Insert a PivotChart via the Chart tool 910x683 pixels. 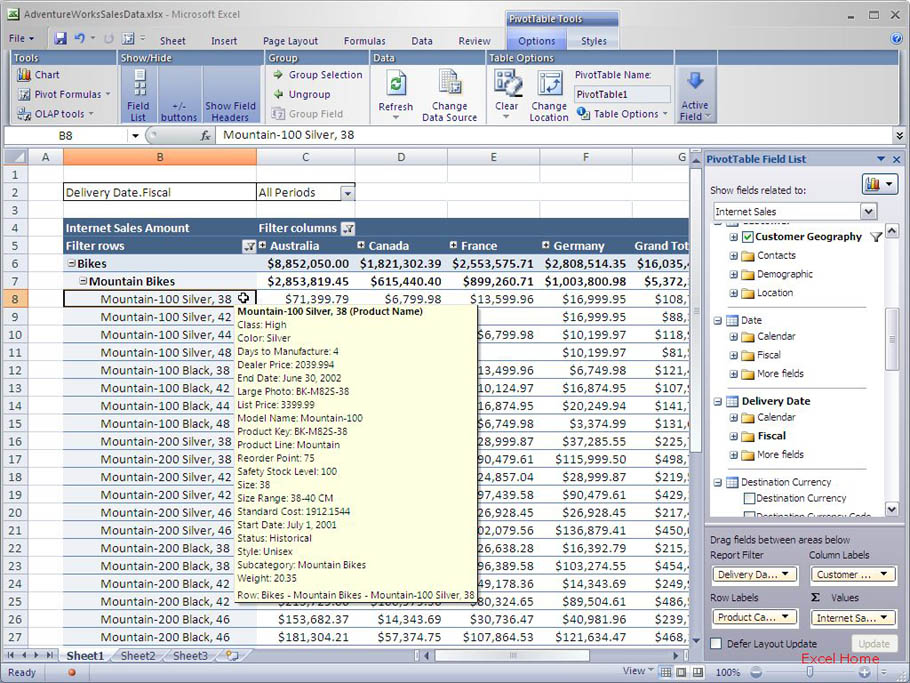coord(38,75)
